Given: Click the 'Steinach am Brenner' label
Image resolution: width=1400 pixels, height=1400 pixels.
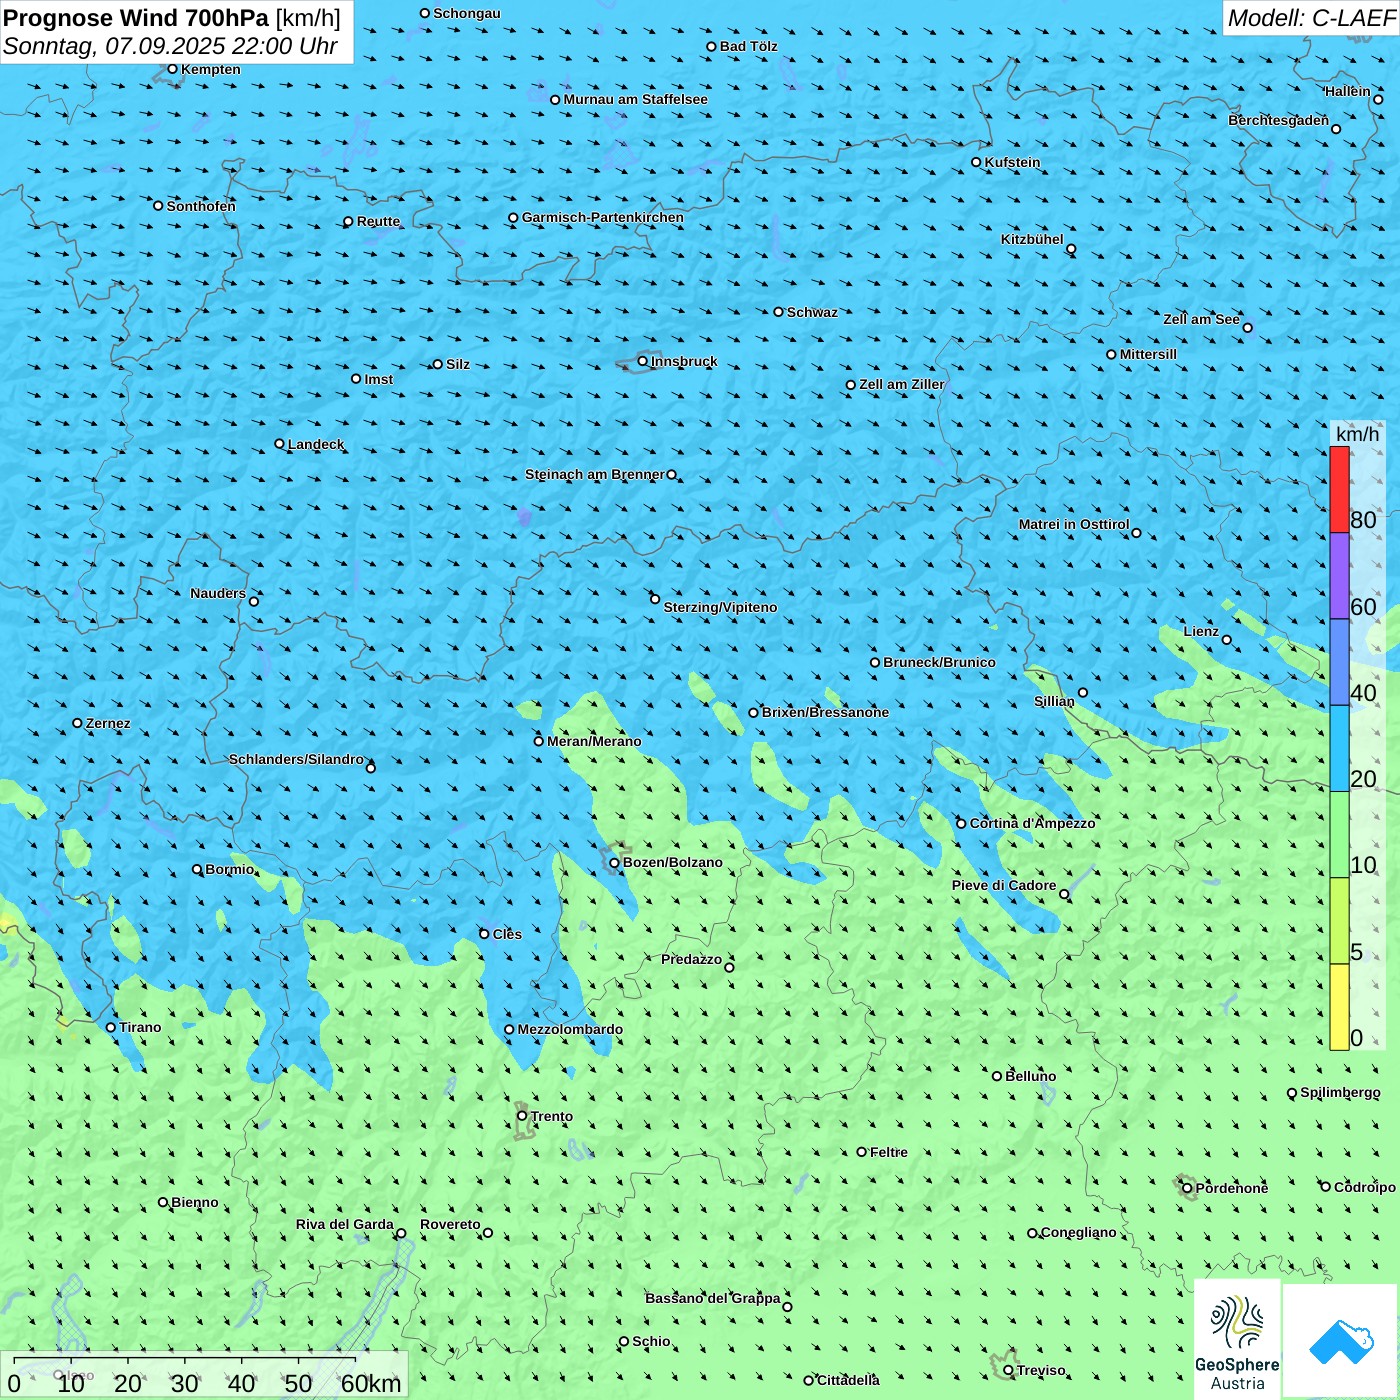Looking at the screenshot, I should [595, 474].
